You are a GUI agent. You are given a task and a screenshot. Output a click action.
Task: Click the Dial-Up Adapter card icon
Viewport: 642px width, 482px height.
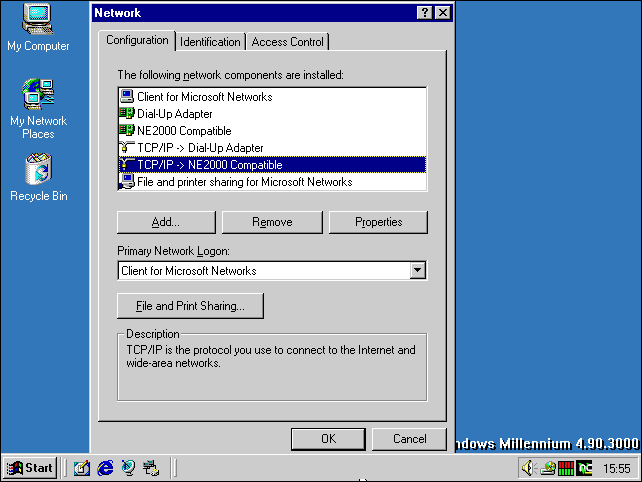tap(127, 113)
